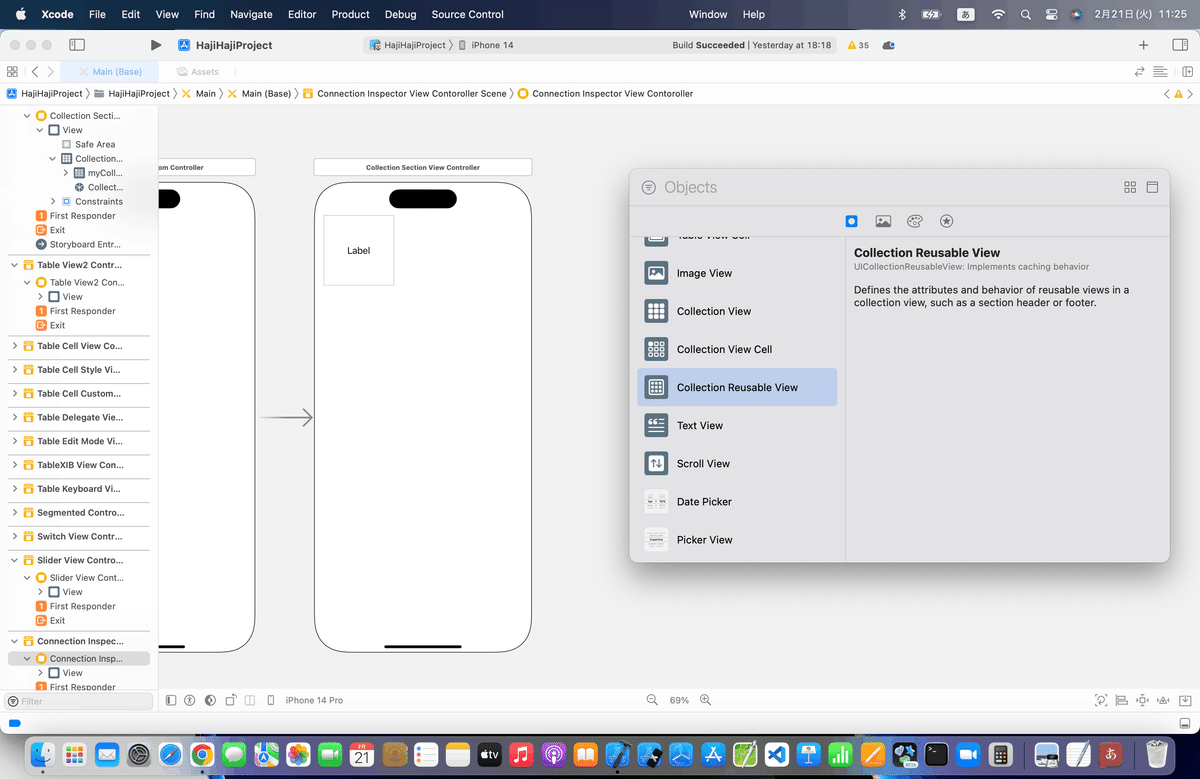The width and height of the screenshot is (1200, 779).
Task: Open the Source Control menu
Action: (468, 14)
